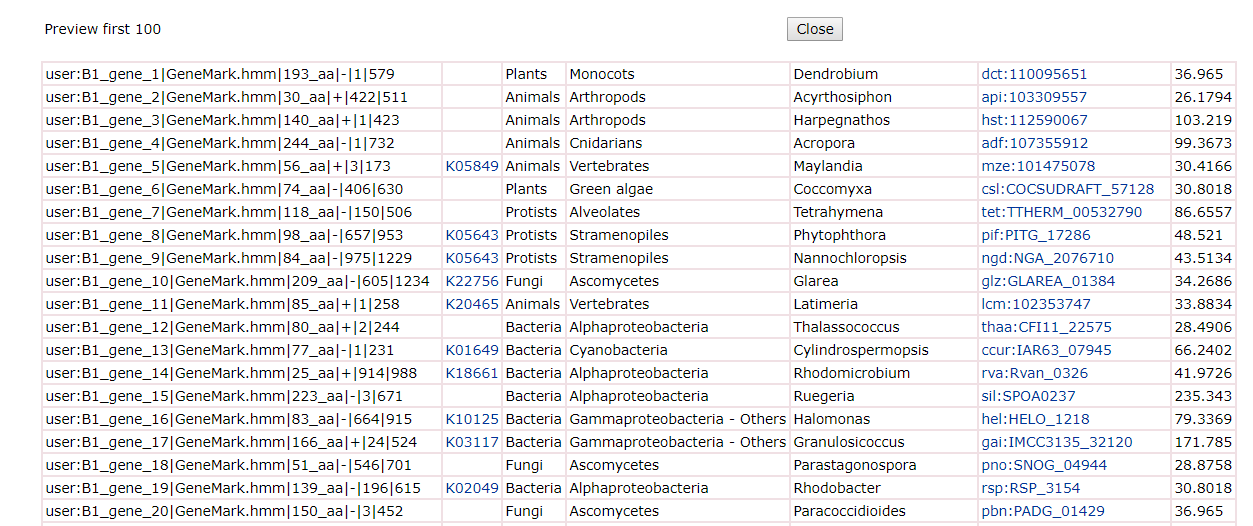Click the Close button
Screen dimensions: 1253x526
click(x=815, y=29)
